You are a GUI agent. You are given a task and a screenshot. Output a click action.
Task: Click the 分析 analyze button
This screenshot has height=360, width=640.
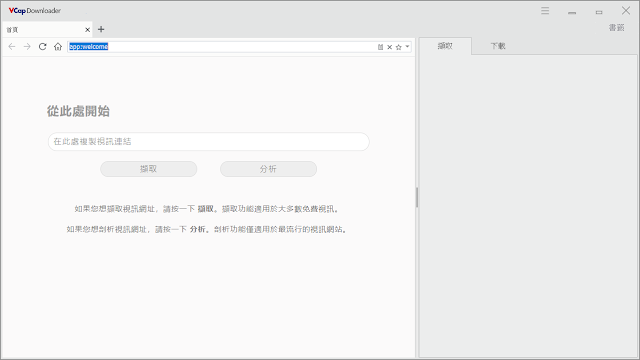[x=268, y=169]
